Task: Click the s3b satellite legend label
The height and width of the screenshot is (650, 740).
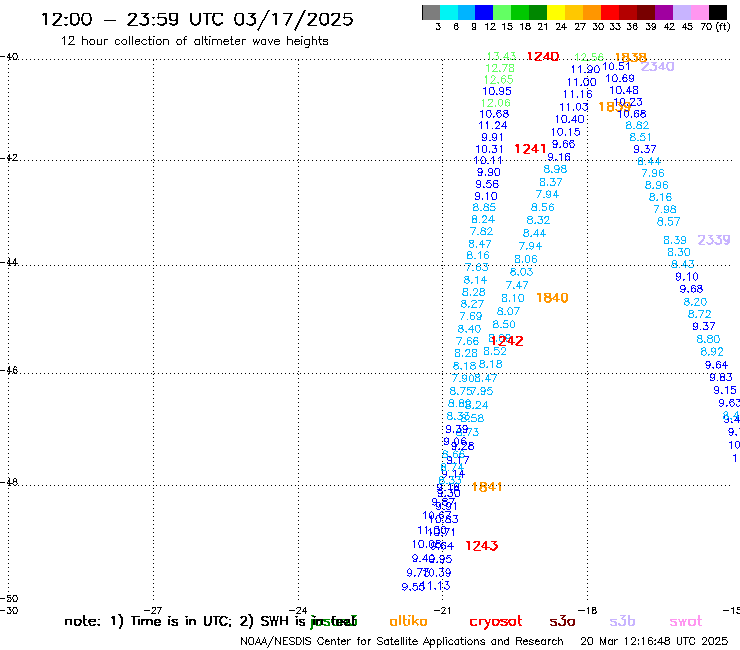Action: click(622, 621)
